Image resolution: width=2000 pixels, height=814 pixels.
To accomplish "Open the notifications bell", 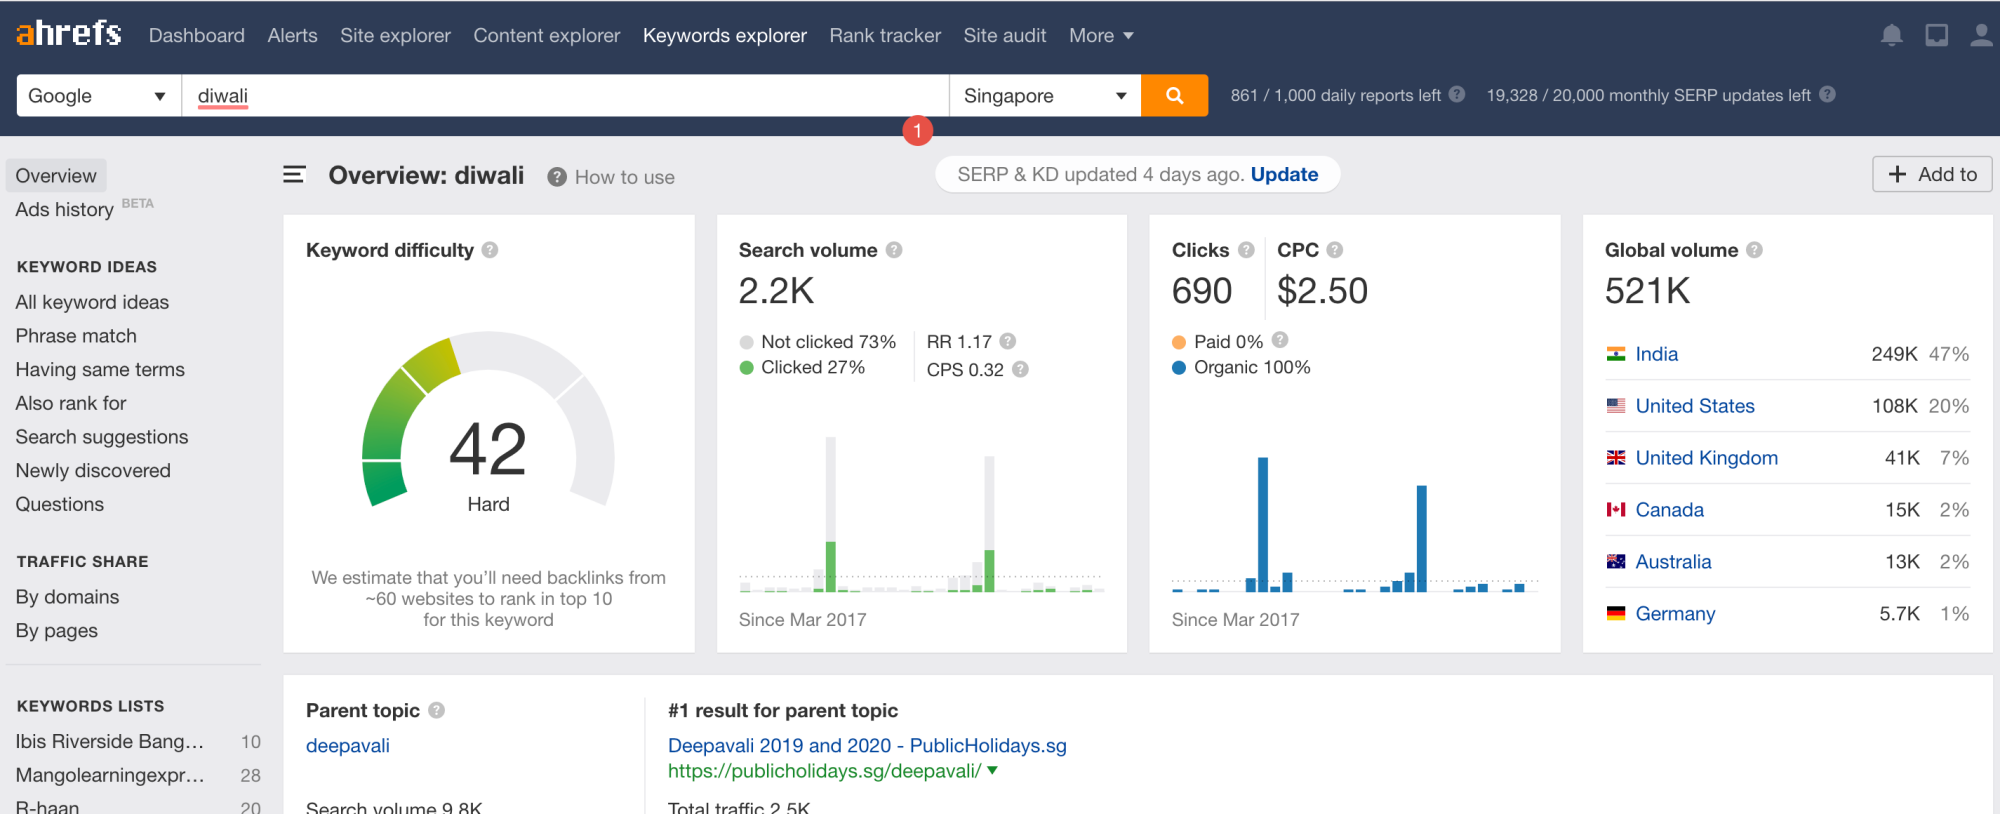I will click(1891, 36).
